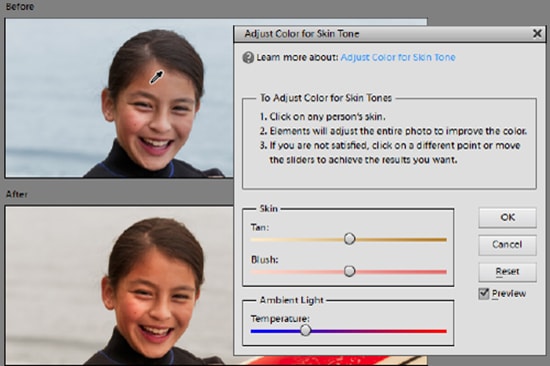This screenshot has height=366, width=550.
Task: Click the darkest end of the Tan track
Action: pyautogui.click(x=442, y=240)
